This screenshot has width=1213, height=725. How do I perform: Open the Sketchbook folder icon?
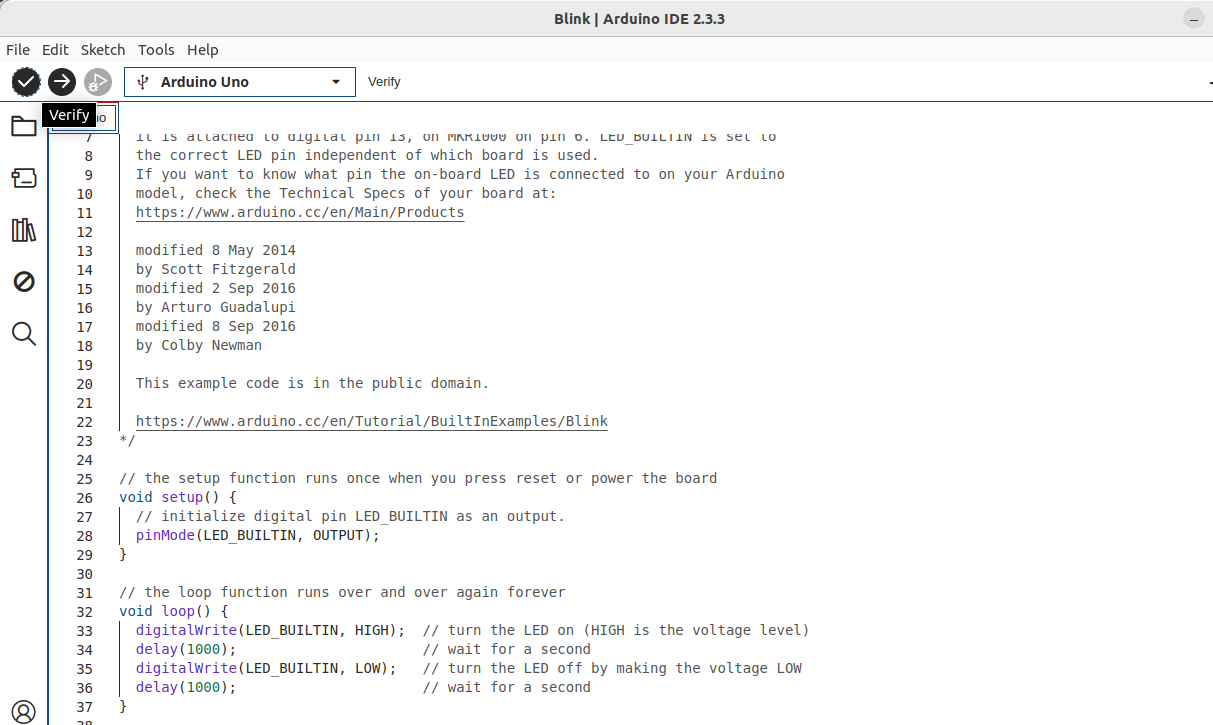pos(24,126)
